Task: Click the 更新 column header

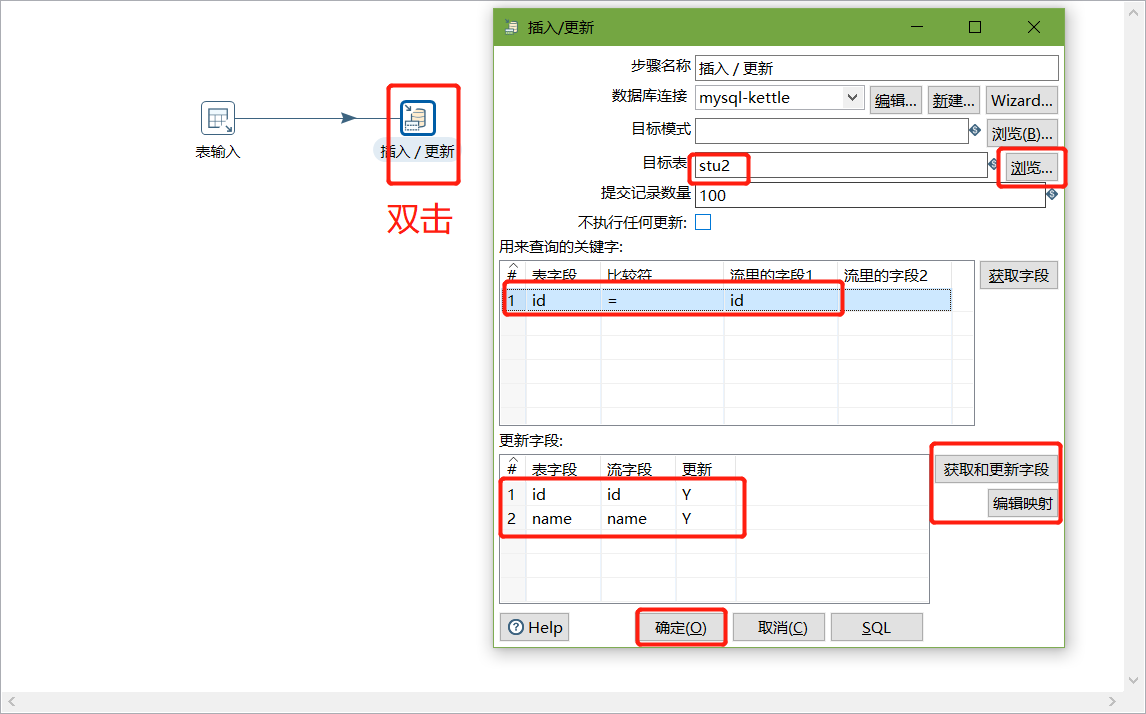Action: [x=705, y=469]
